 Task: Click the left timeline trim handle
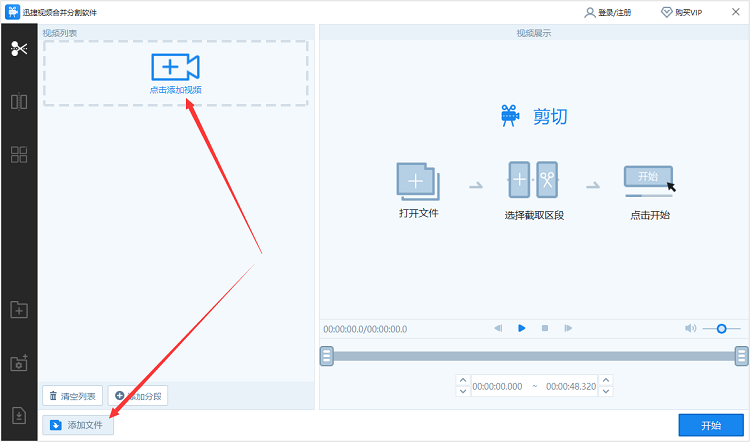tap(327, 356)
